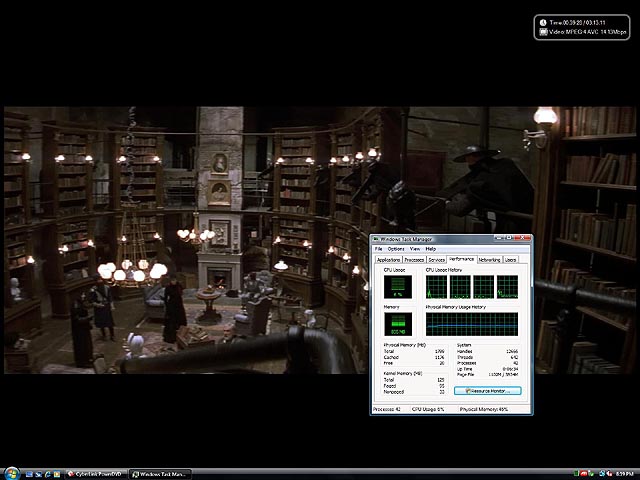Open the volume speaker tray icon

tap(609, 474)
